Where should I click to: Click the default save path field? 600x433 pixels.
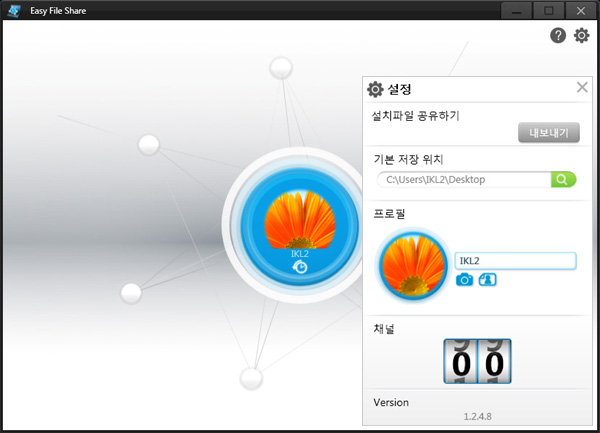[x=464, y=179]
